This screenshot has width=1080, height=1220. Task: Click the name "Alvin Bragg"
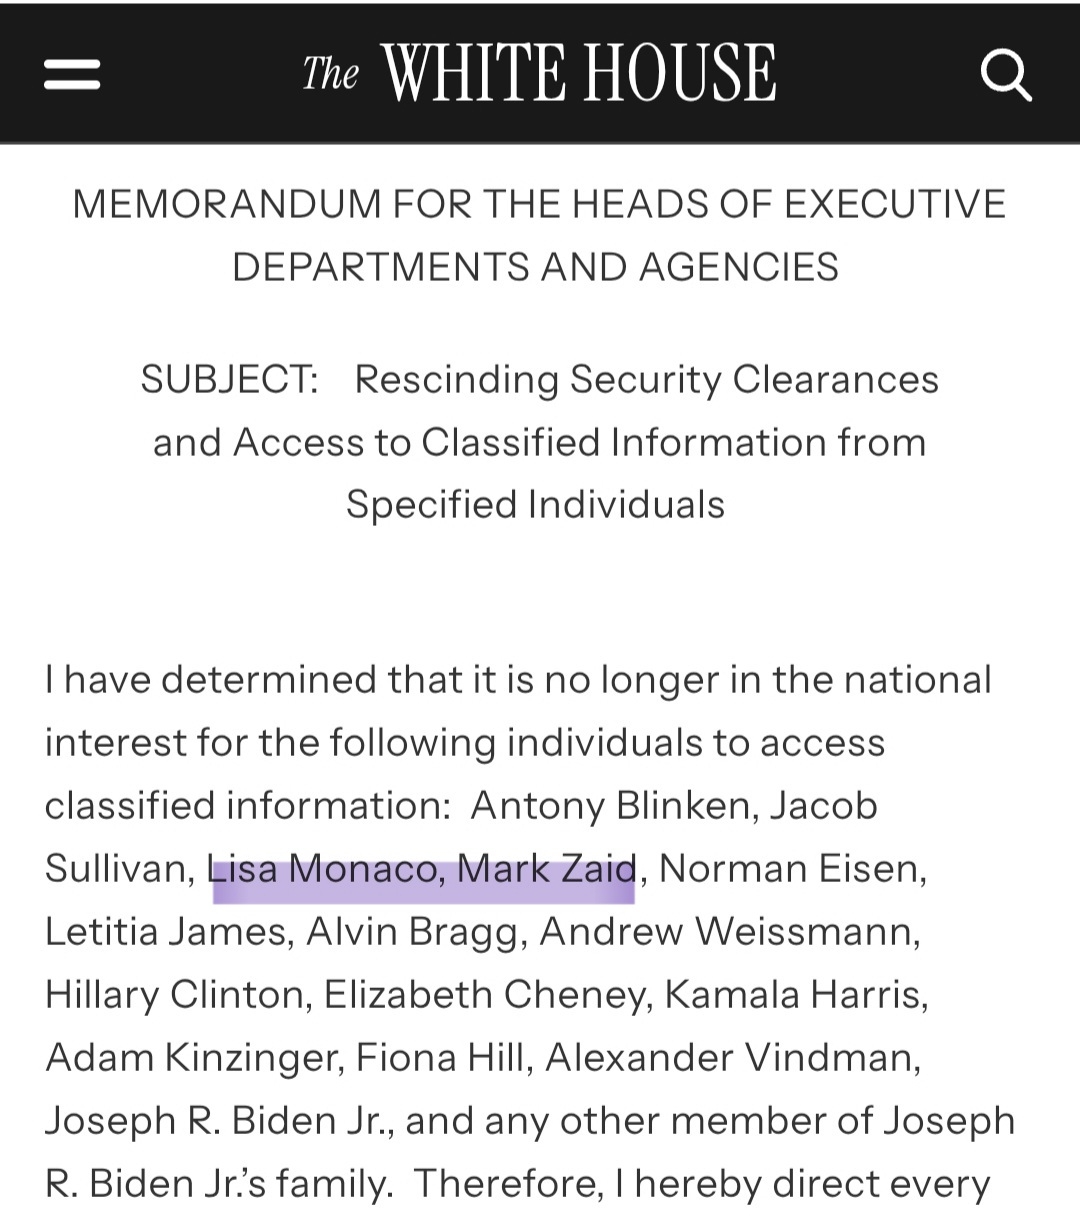point(413,932)
